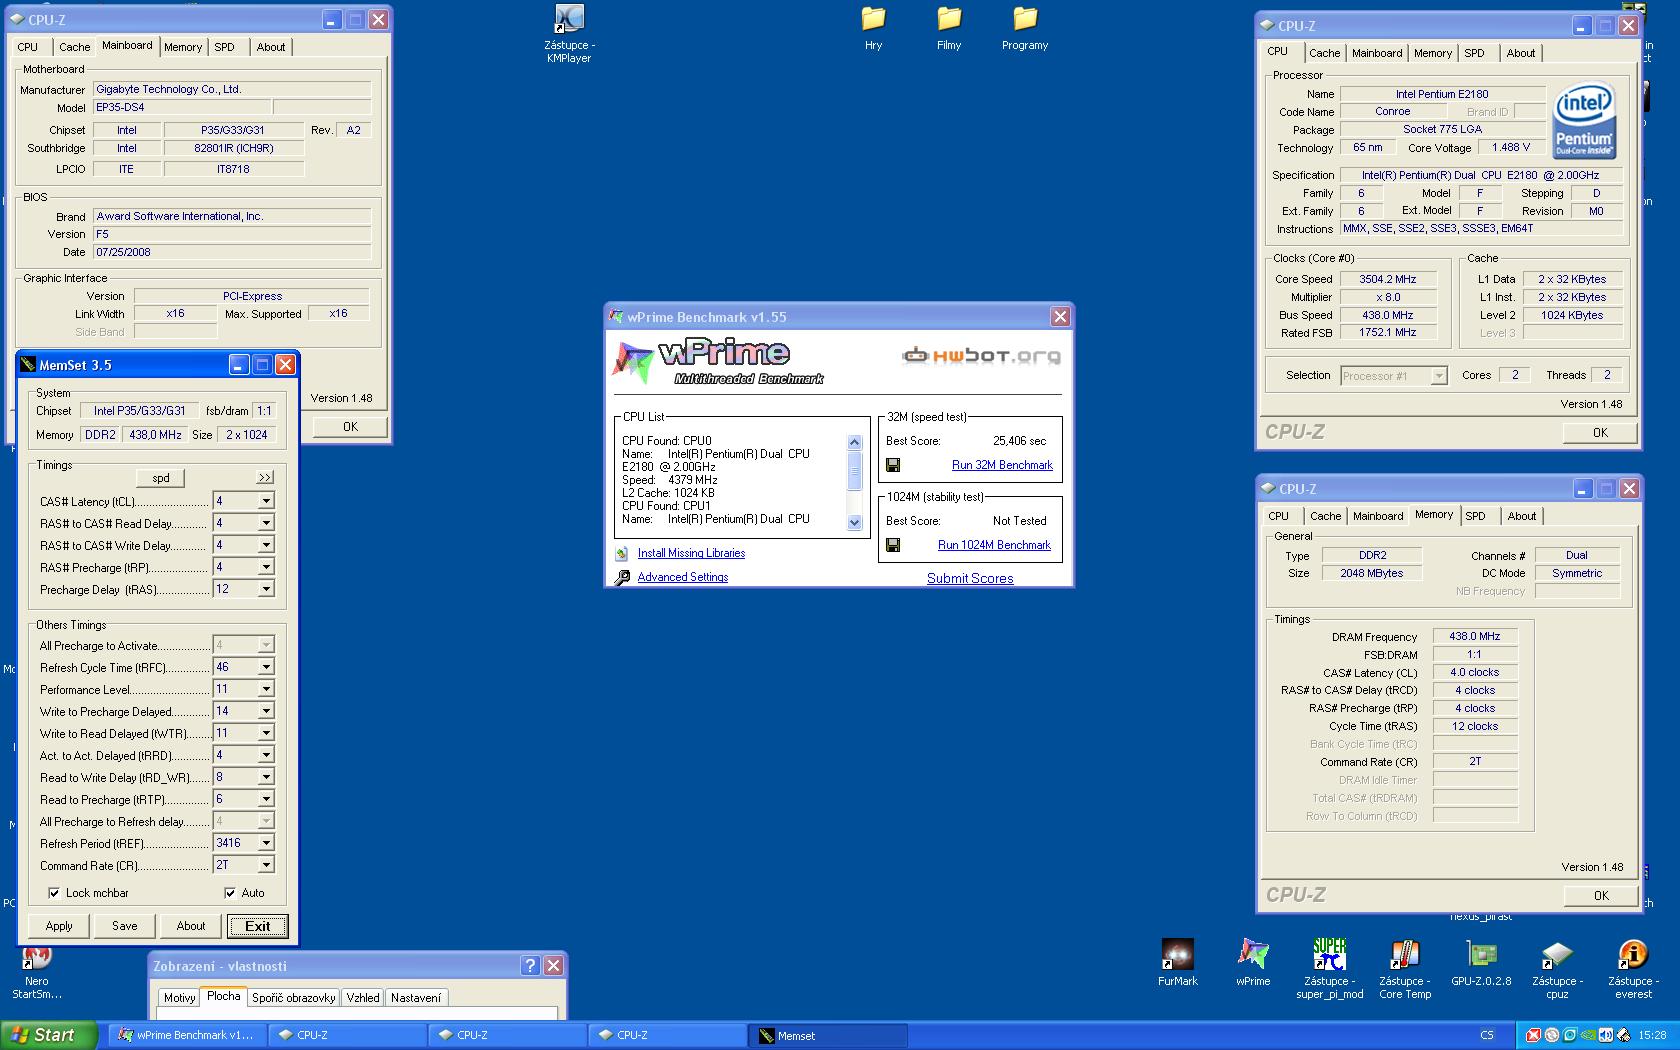
Task: Open the Performance Level dropdown
Action: (266, 689)
